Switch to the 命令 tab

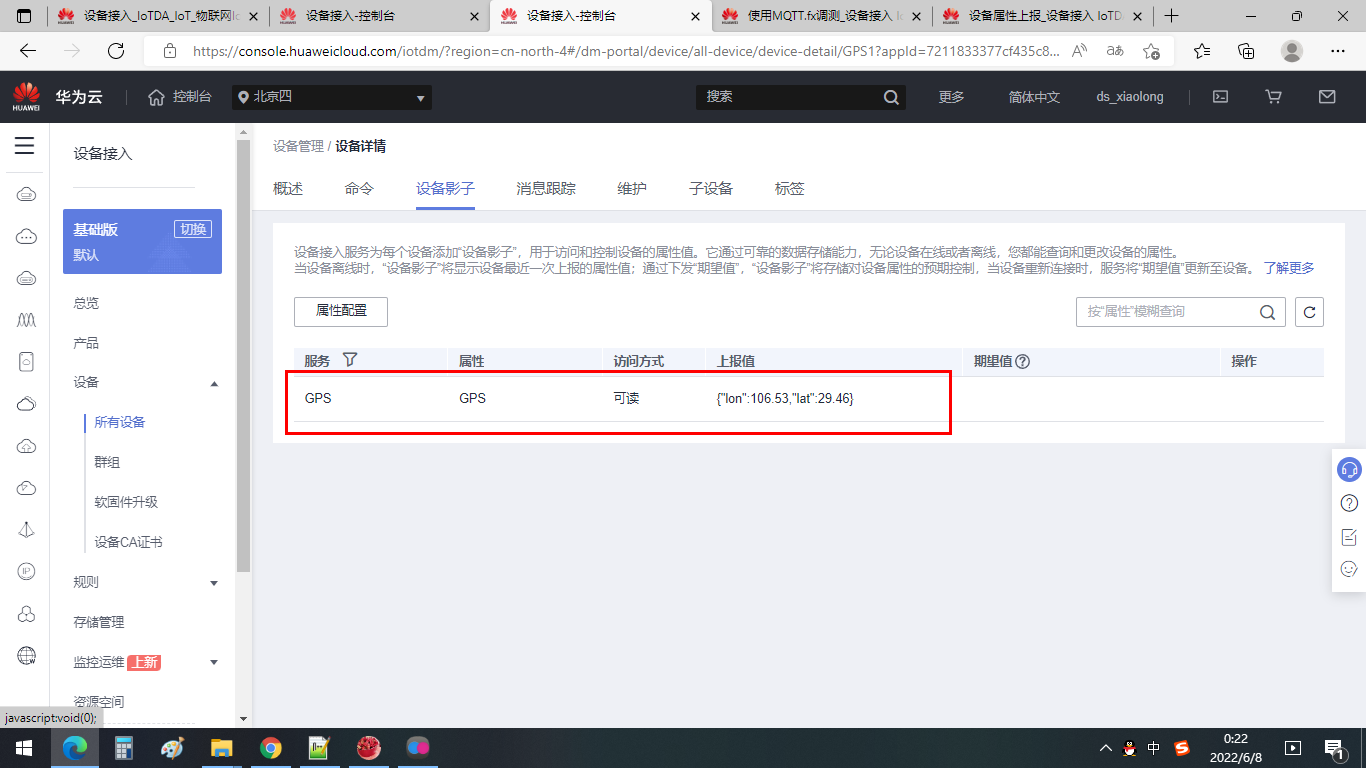(359, 188)
